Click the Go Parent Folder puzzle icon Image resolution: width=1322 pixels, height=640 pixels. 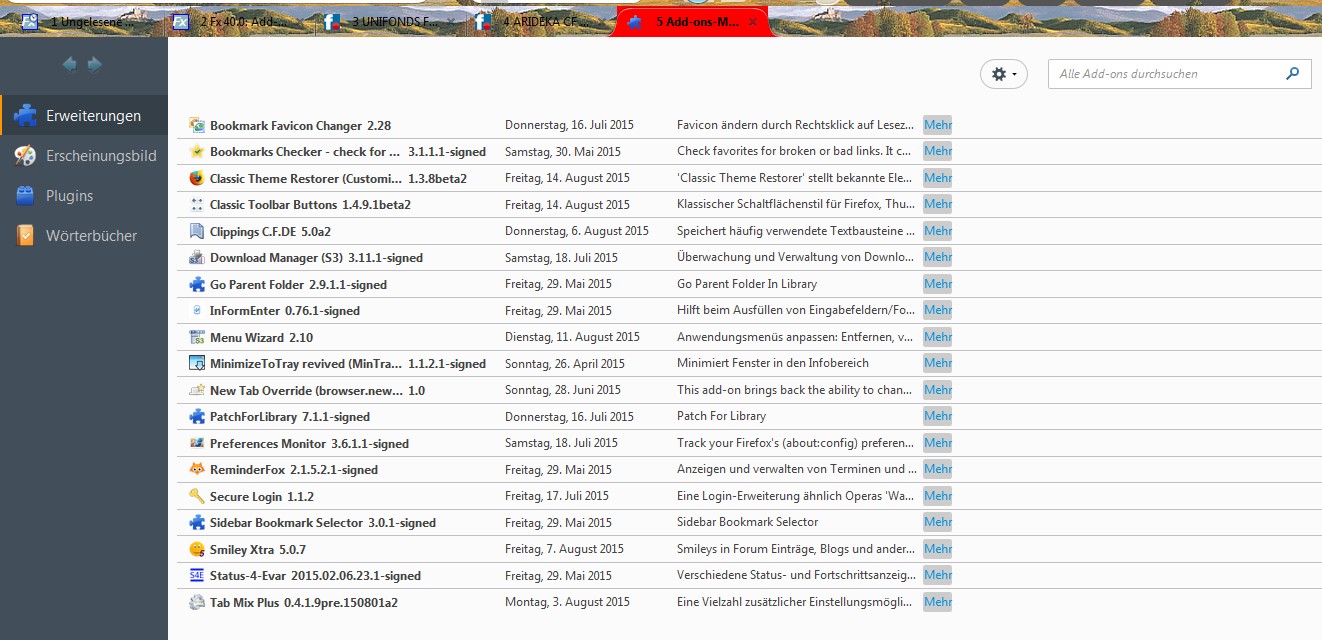pyautogui.click(x=197, y=284)
